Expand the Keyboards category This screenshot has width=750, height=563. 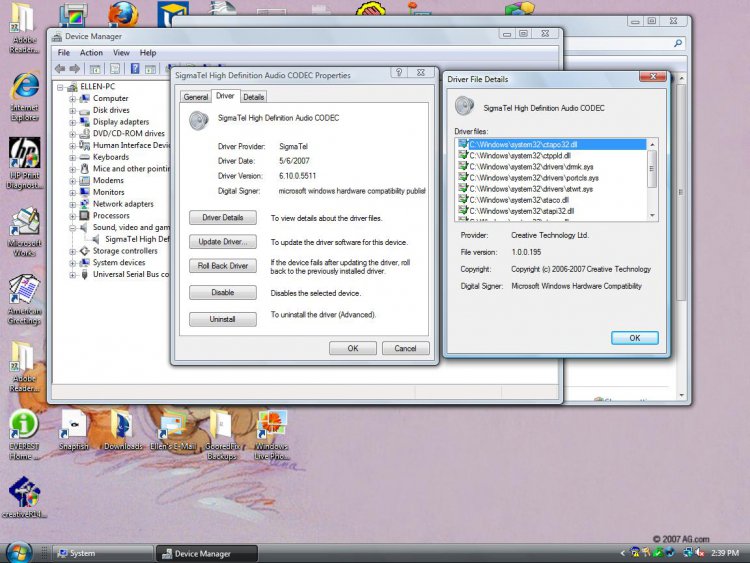click(72, 157)
